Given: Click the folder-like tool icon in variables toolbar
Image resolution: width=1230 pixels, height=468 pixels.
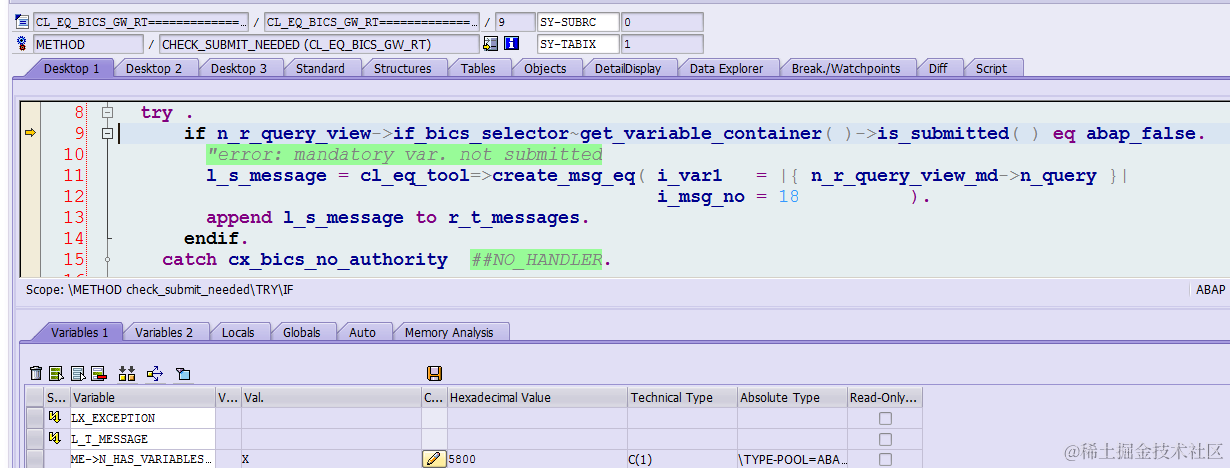Looking at the screenshot, I should point(183,373).
